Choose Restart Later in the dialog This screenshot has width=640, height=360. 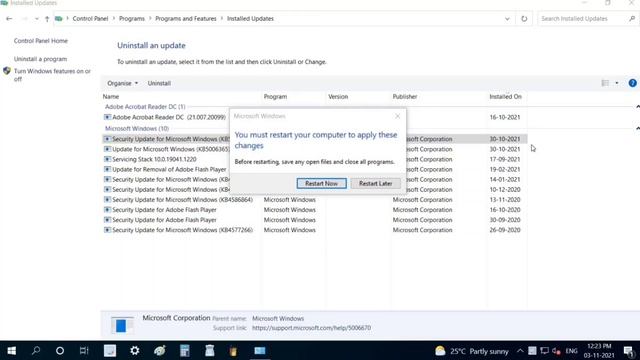[x=376, y=183]
